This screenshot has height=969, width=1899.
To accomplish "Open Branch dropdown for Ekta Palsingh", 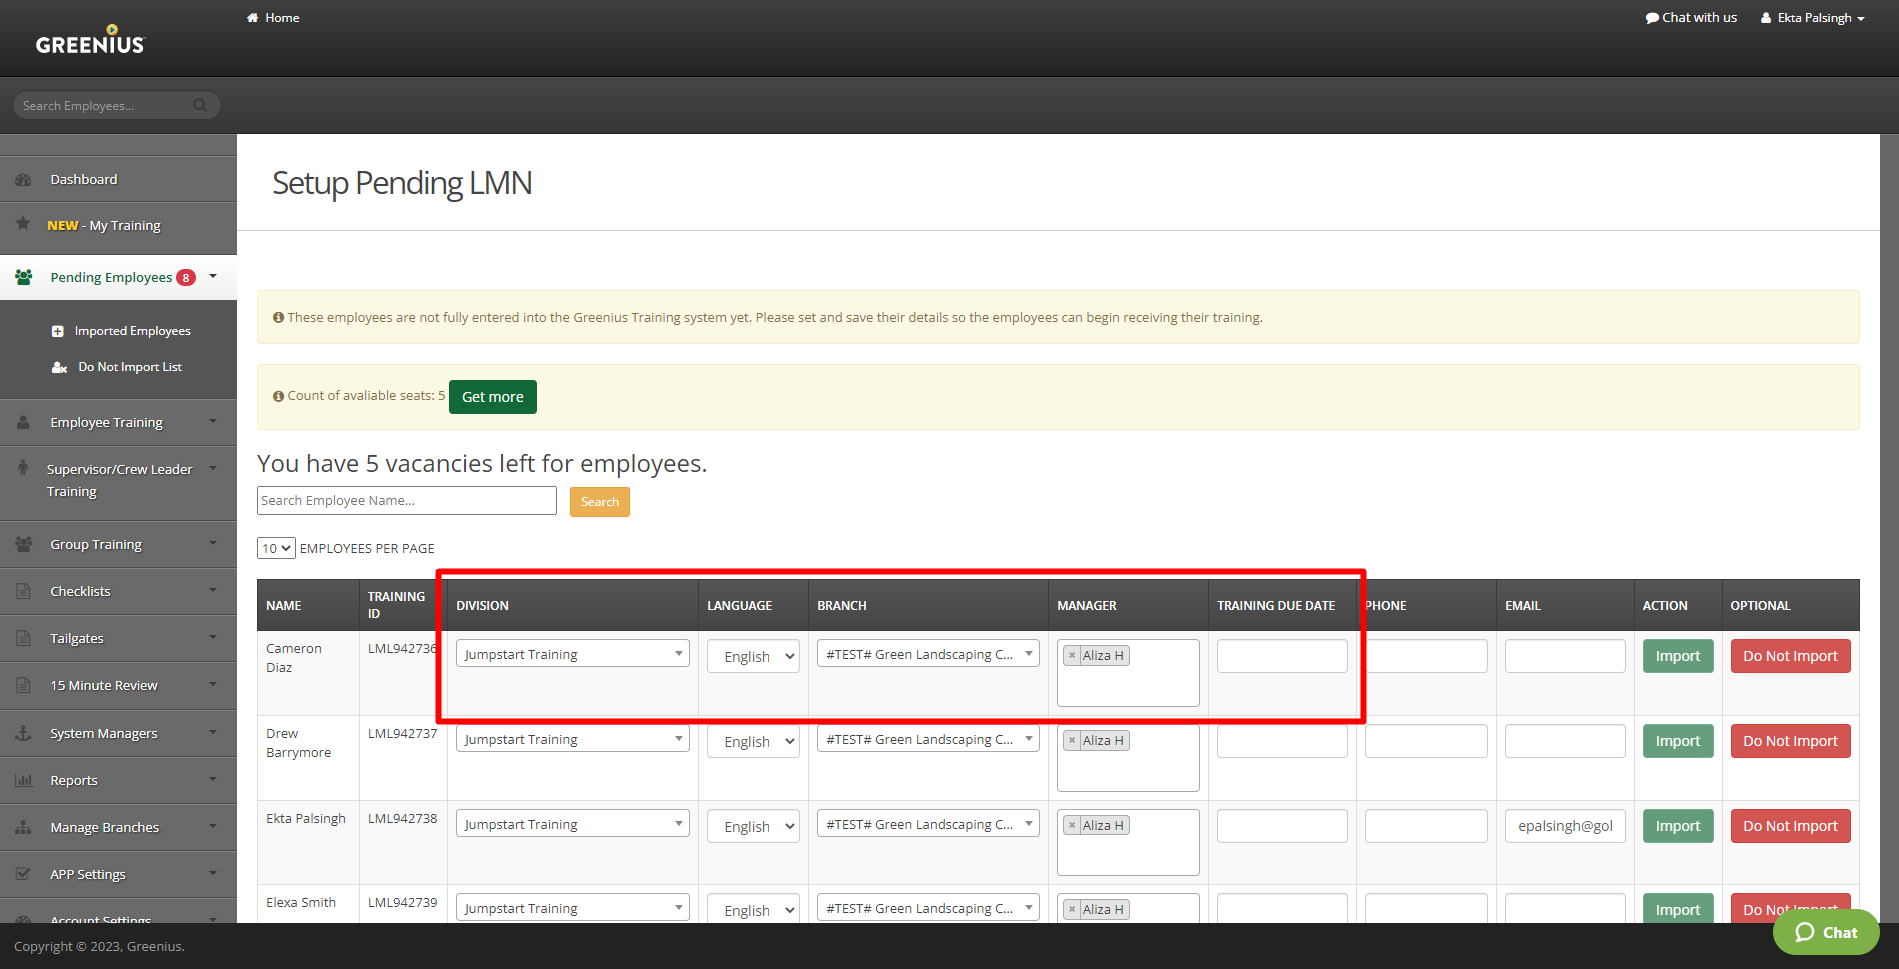I will (x=928, y=824).
